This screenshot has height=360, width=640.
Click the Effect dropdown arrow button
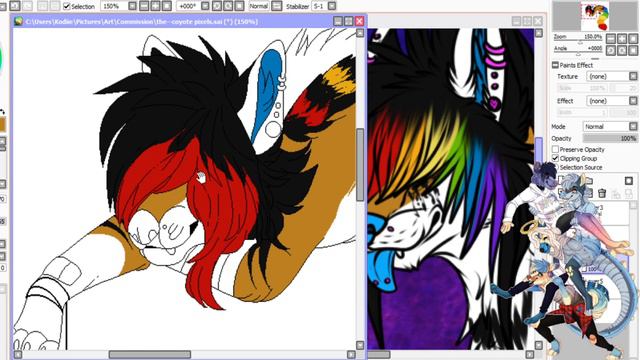[633, 100]
